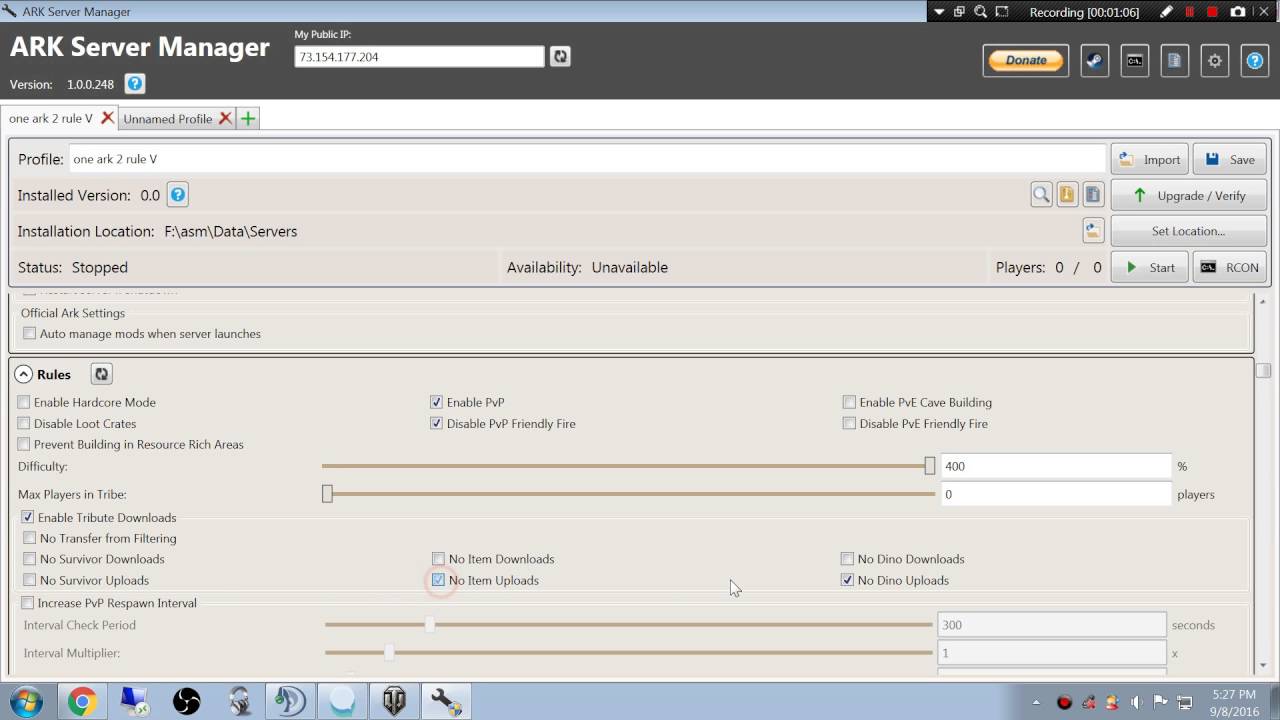The width and height of the screenshot is (1280, 720).
Task: Add a new profile tab
Action: click(248, 118)
